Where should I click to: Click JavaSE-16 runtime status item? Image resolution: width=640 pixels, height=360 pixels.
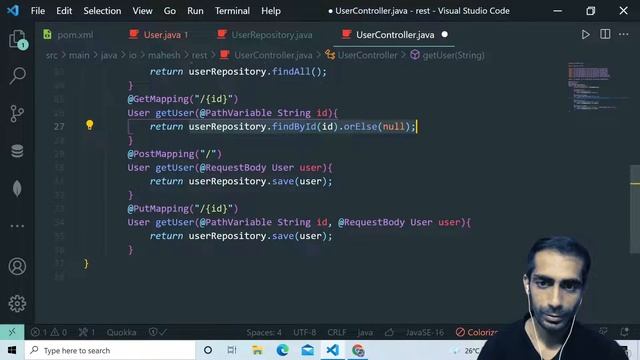click(x=424, y=332)
